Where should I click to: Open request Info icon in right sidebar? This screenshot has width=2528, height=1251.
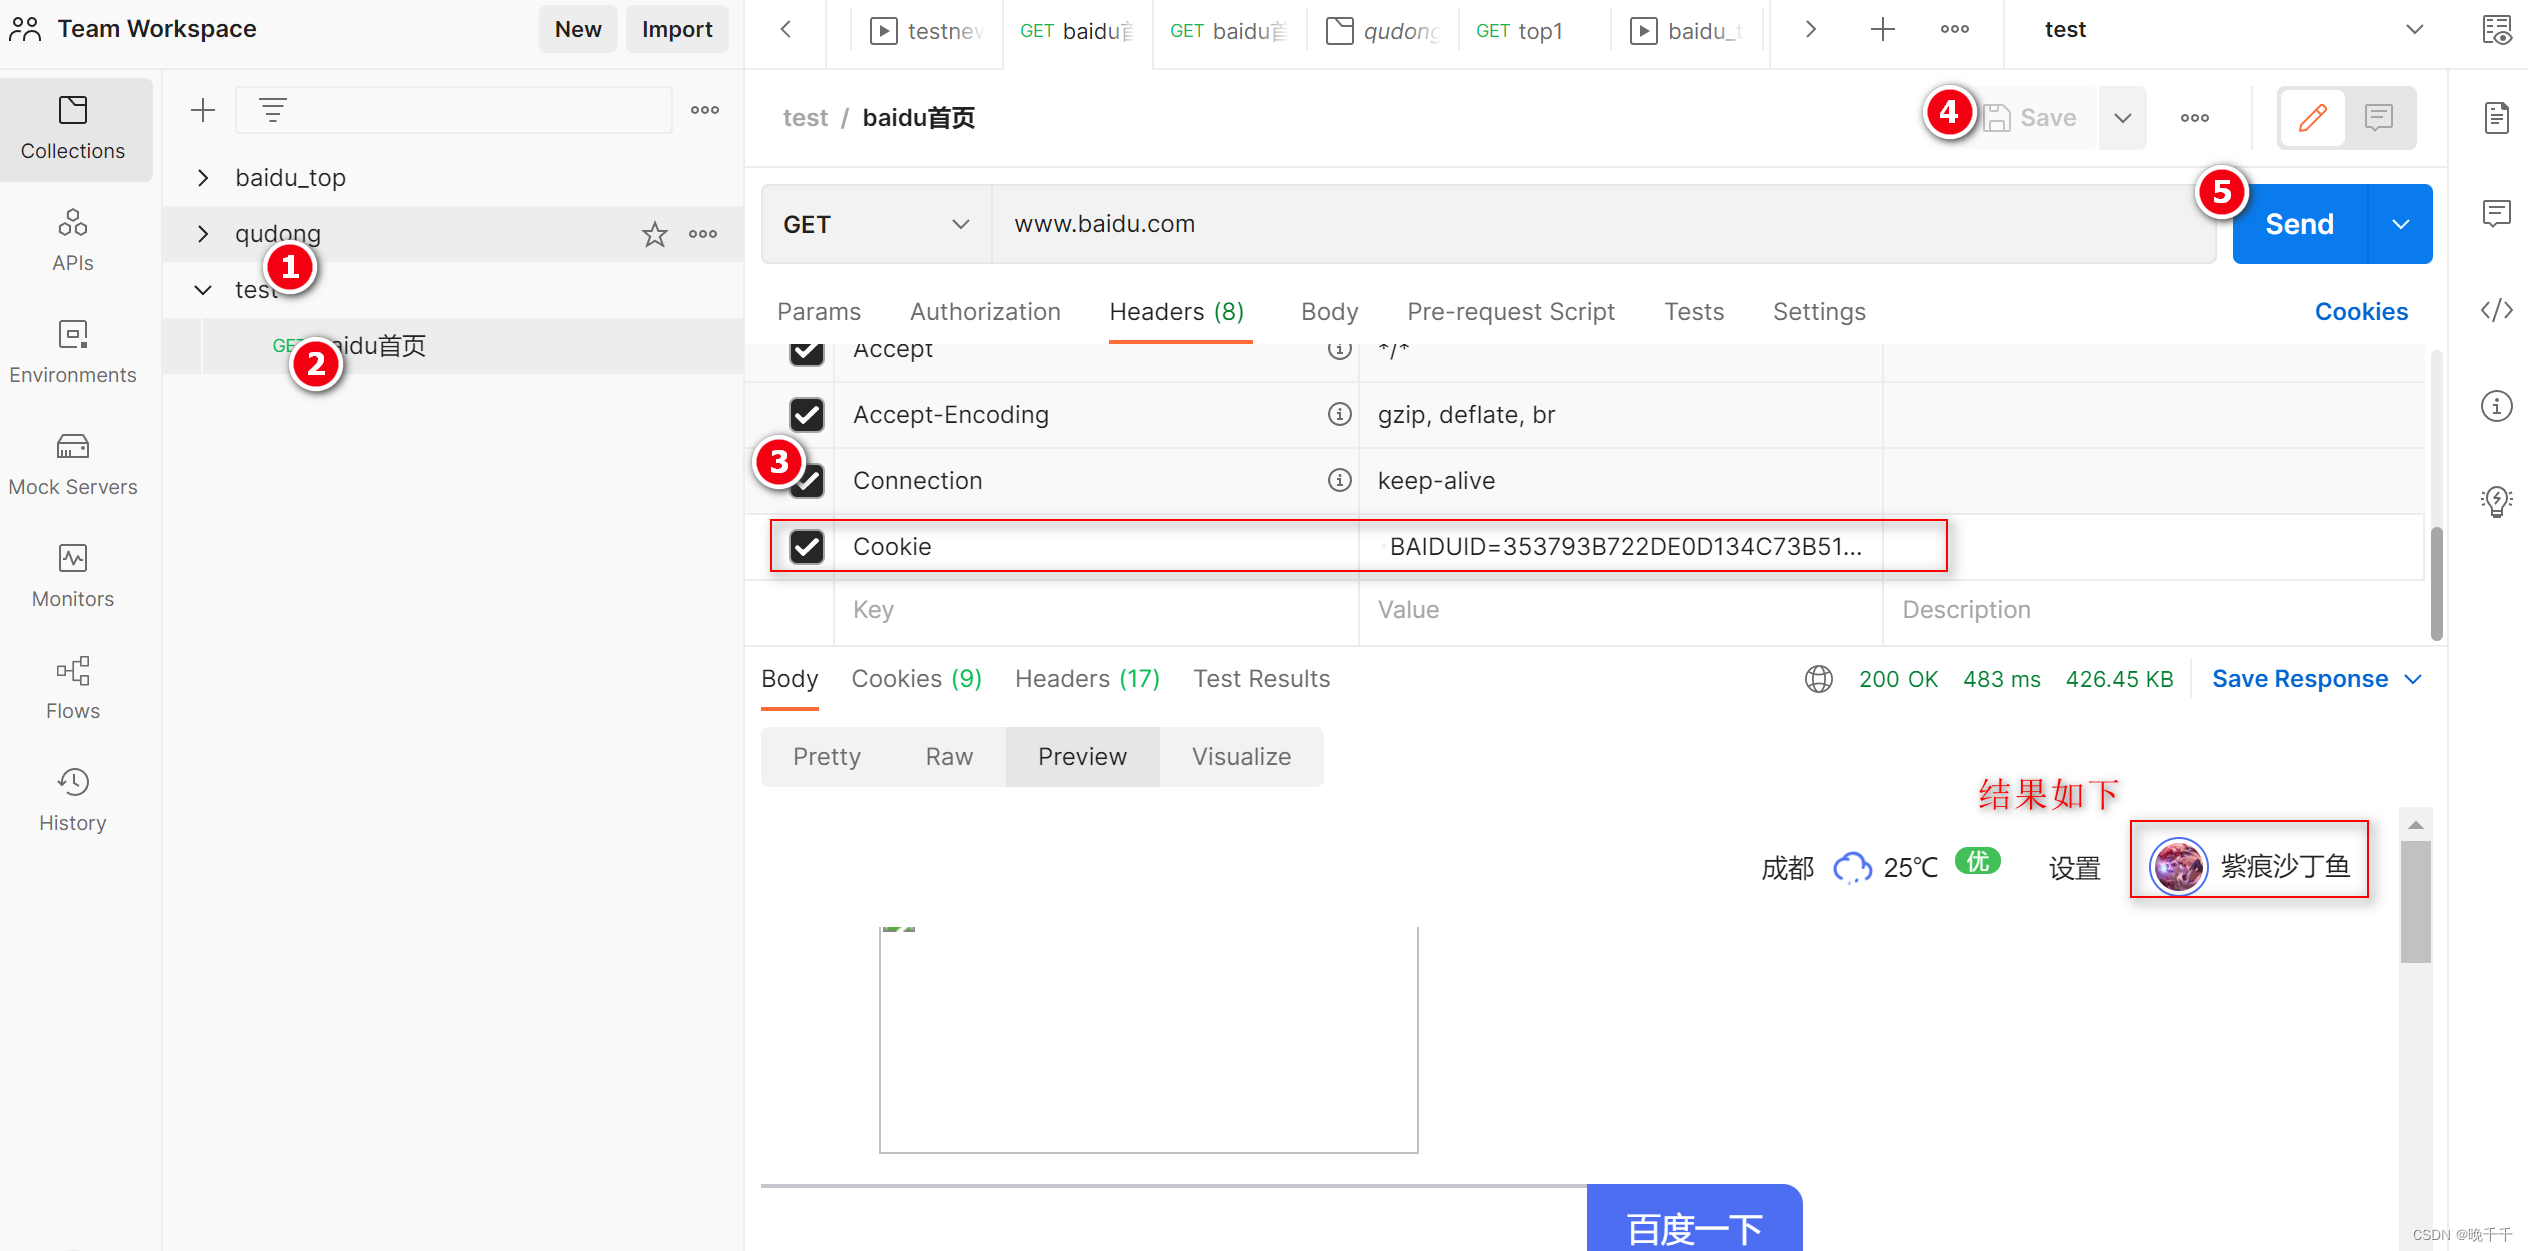(2497, 406)
